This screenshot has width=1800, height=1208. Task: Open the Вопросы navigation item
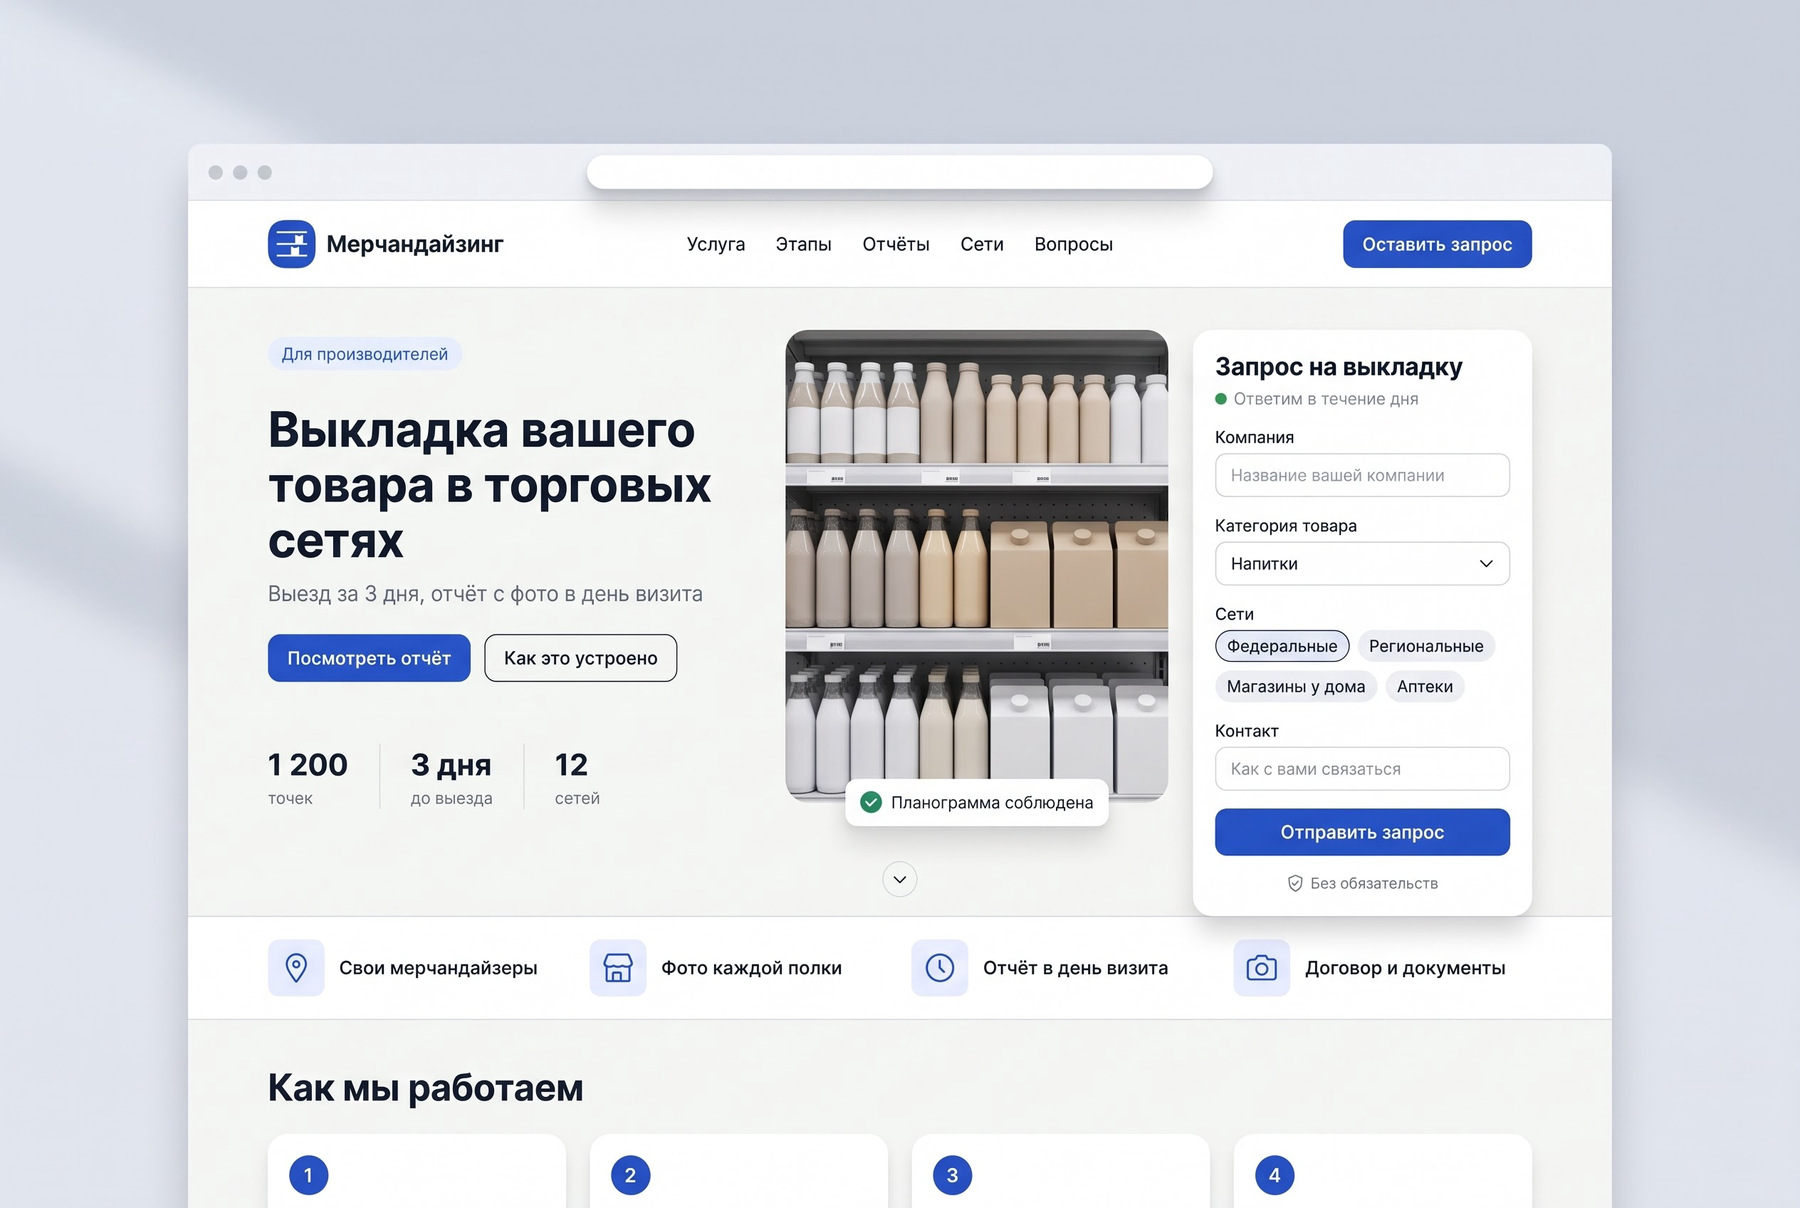pyautogui.click(x=1074, y=244)
